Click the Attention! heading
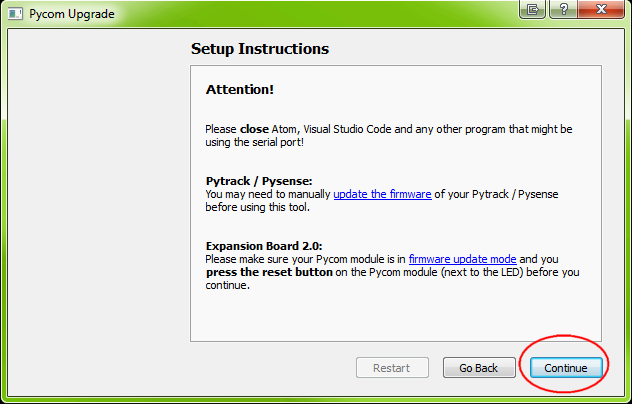Image resolution: width=632 pixels, height=404 pixels. (240, 89)
